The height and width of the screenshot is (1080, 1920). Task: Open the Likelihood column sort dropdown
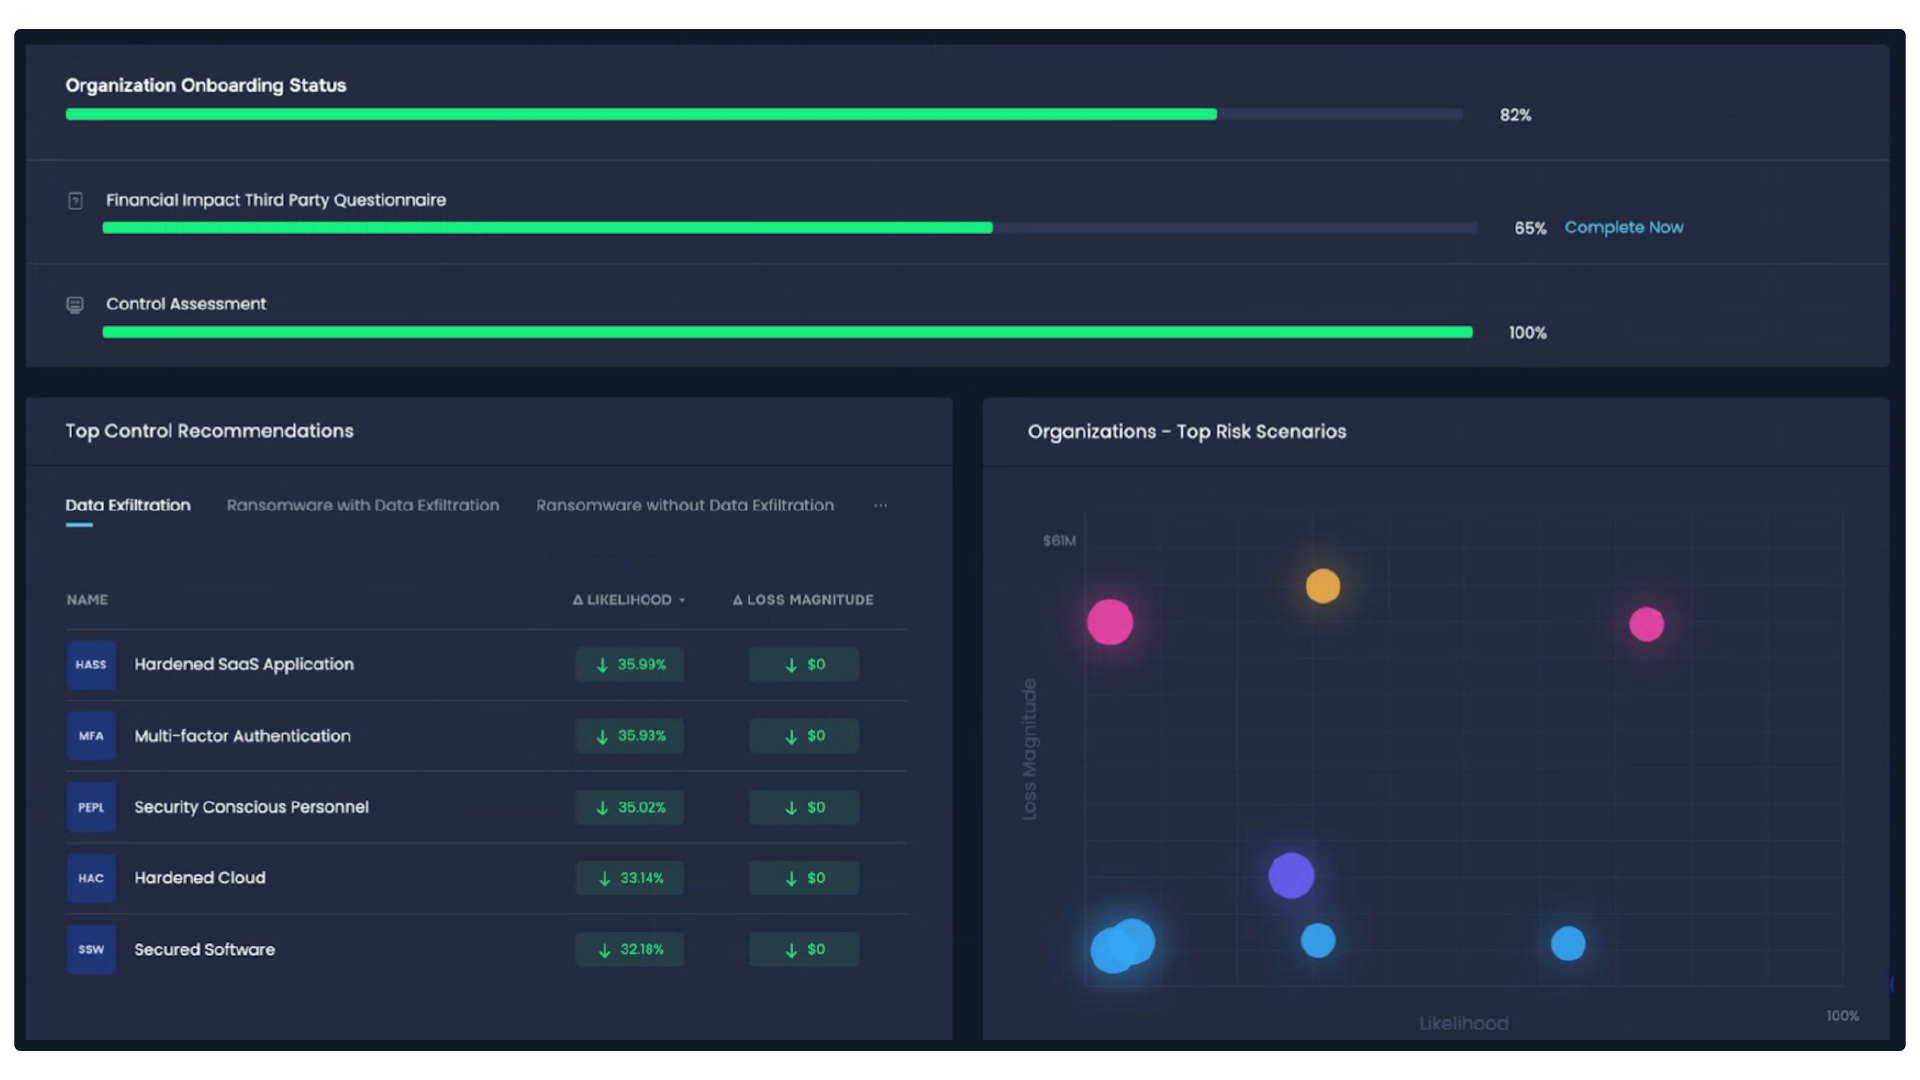684,600
